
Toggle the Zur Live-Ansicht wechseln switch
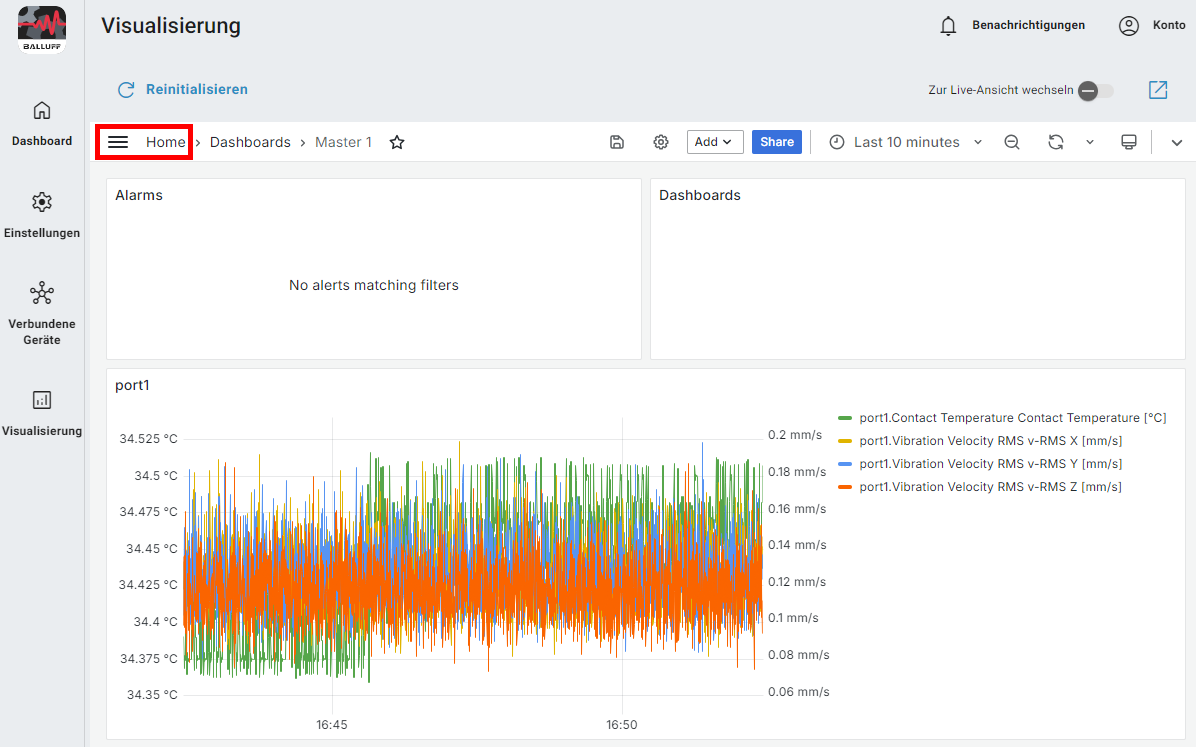(x=1095, y=91)
